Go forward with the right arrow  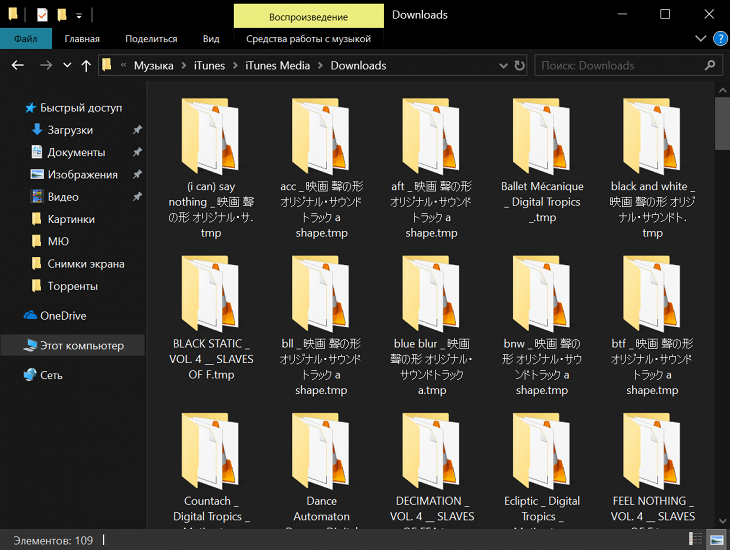tap(46, 65)
